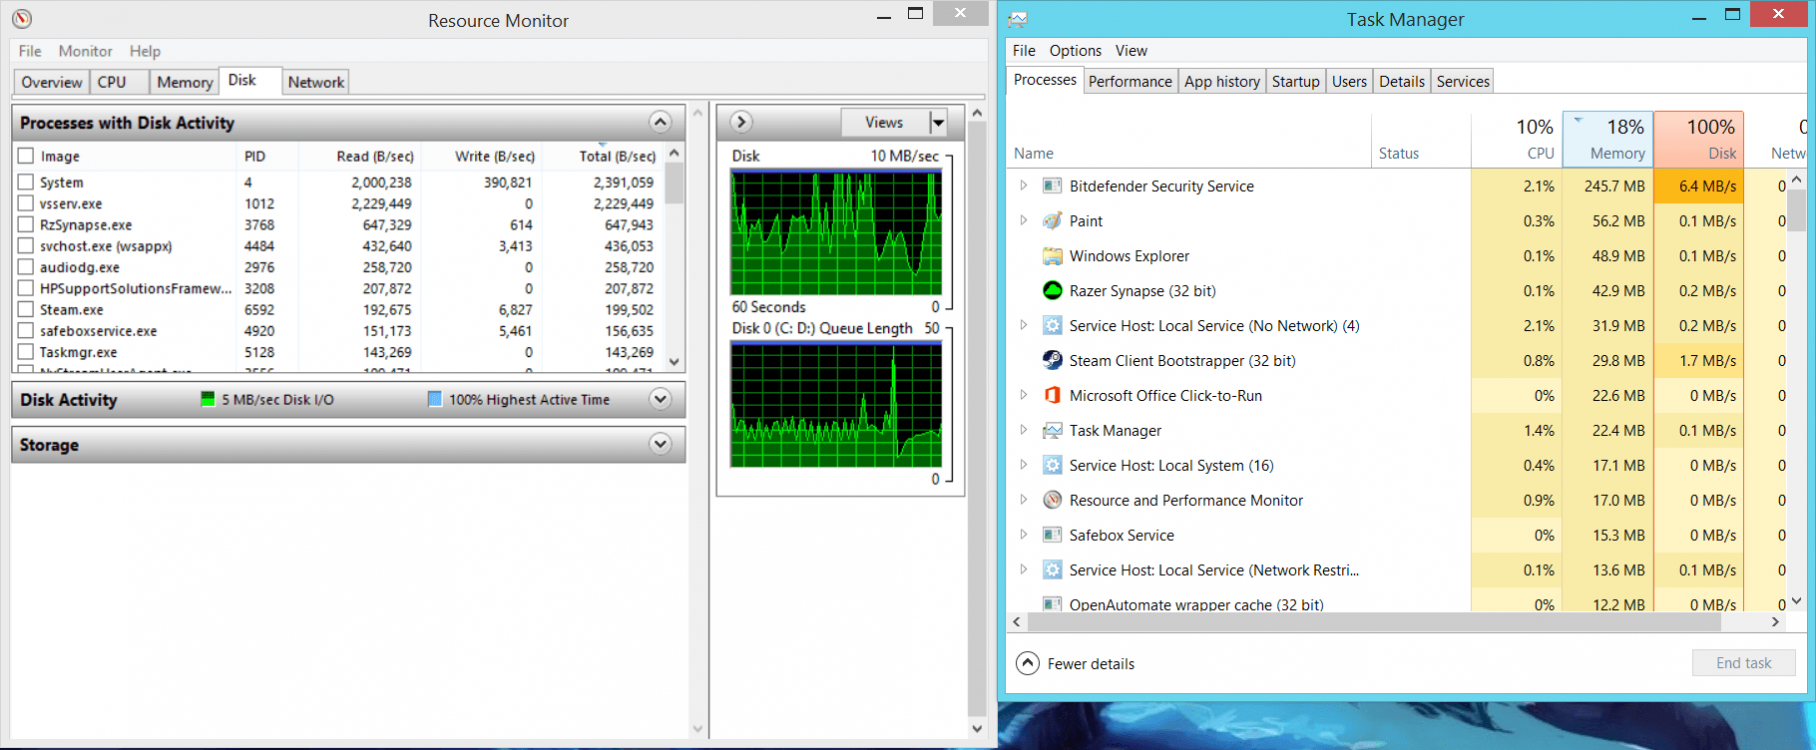Click the disk process list vertical scrollbar
The width and height of the screenshot is (1816, 750).
click(x=674, y=184)
